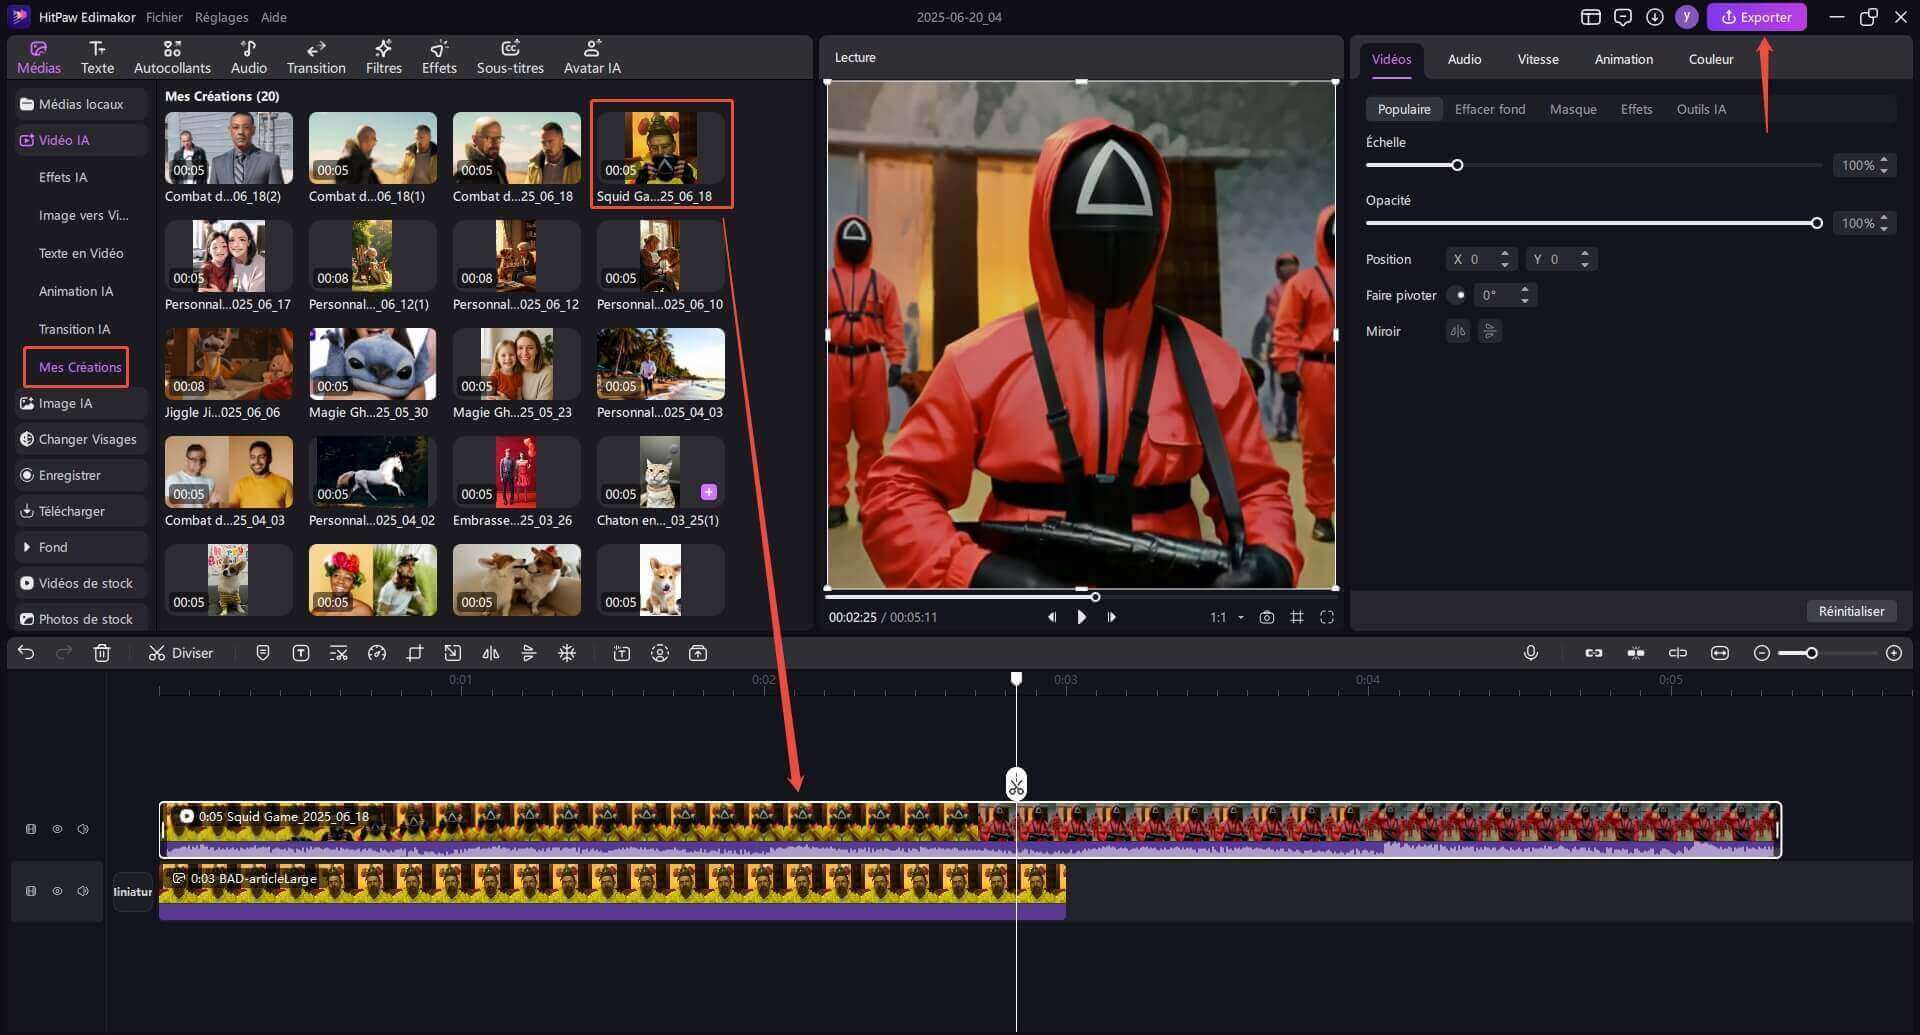Open the speed gauge tool in timeline toolbar
1920x1035 pixels.
pyautogui.click(x=377, y=653)
